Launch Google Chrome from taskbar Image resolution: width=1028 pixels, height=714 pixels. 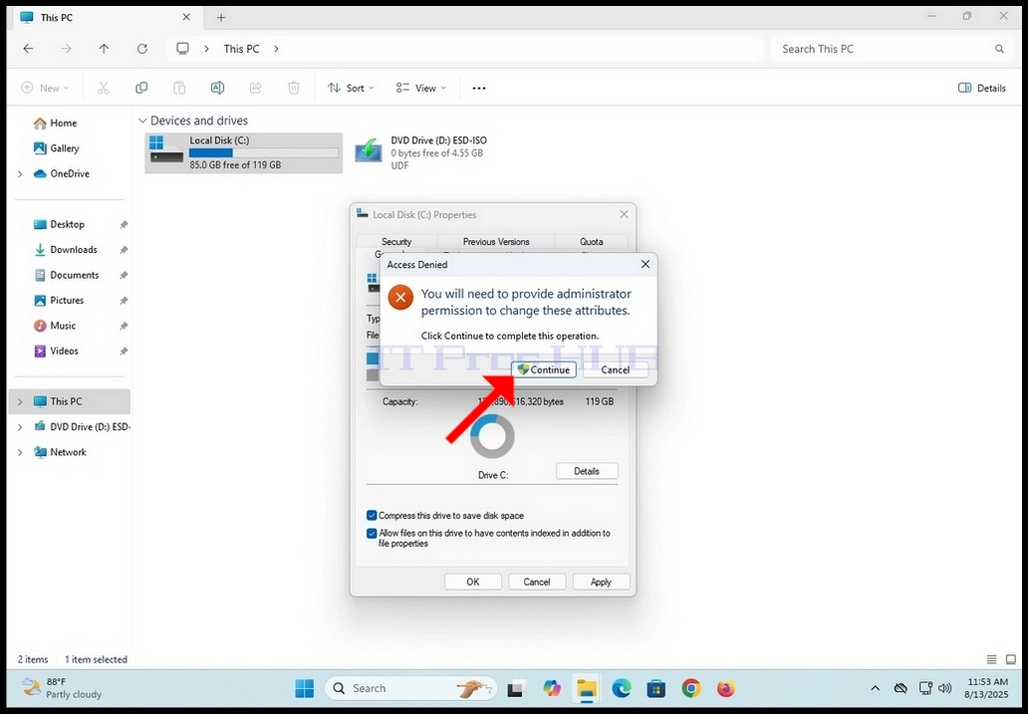(690, 688)
